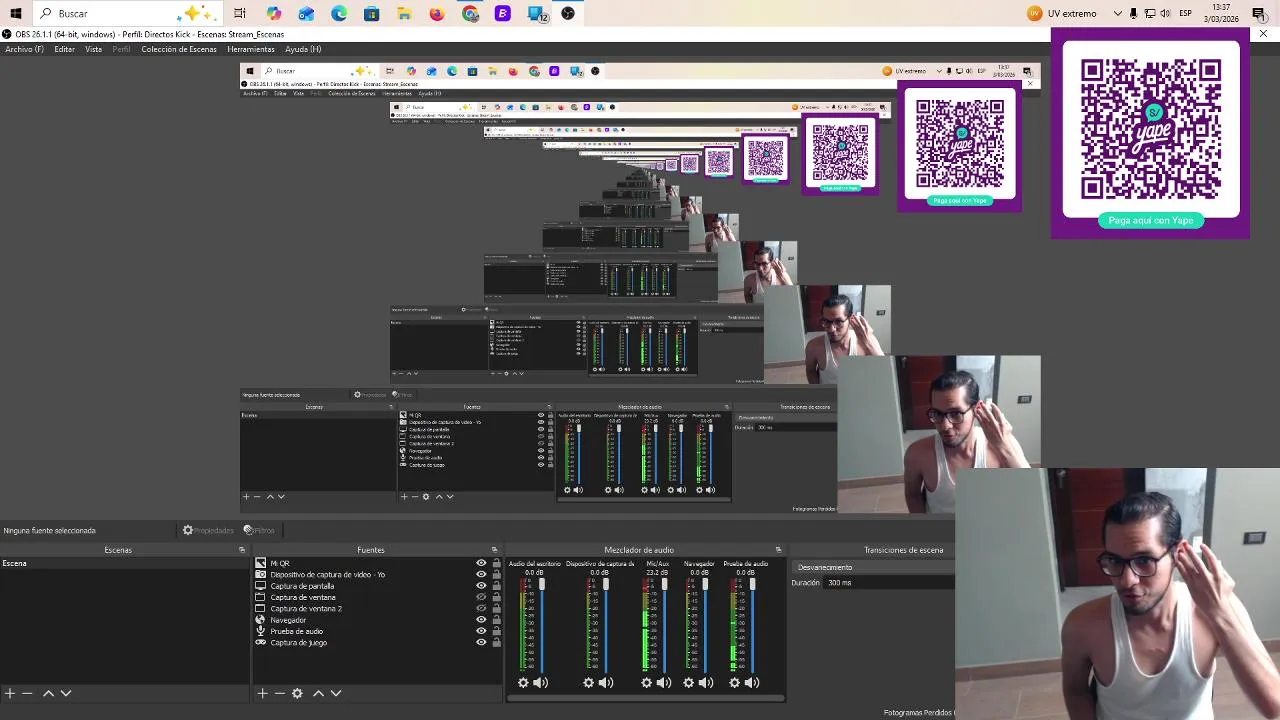This screenshot has width=1280, height=720.
Task: Mute the Mic/Aux speaker icon
Action: click(x=663, y=682)
